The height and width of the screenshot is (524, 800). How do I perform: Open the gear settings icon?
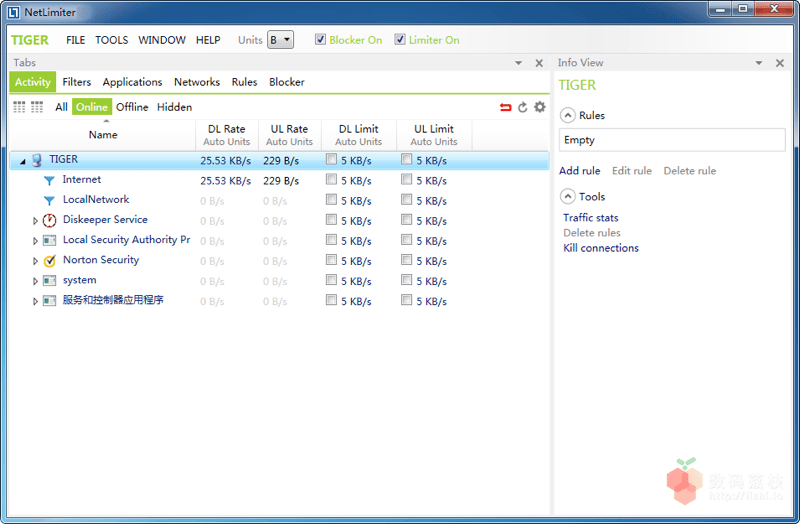(539, 107)
